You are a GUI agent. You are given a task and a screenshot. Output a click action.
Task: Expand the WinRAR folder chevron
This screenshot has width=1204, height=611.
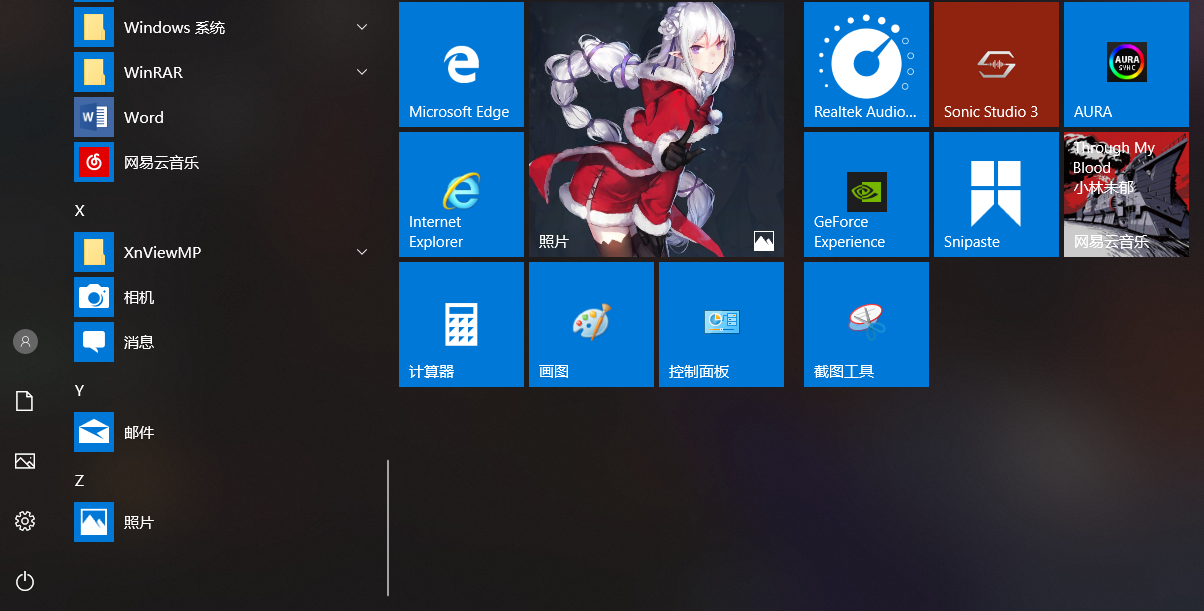pyautogui.click(x=362, y=72)
